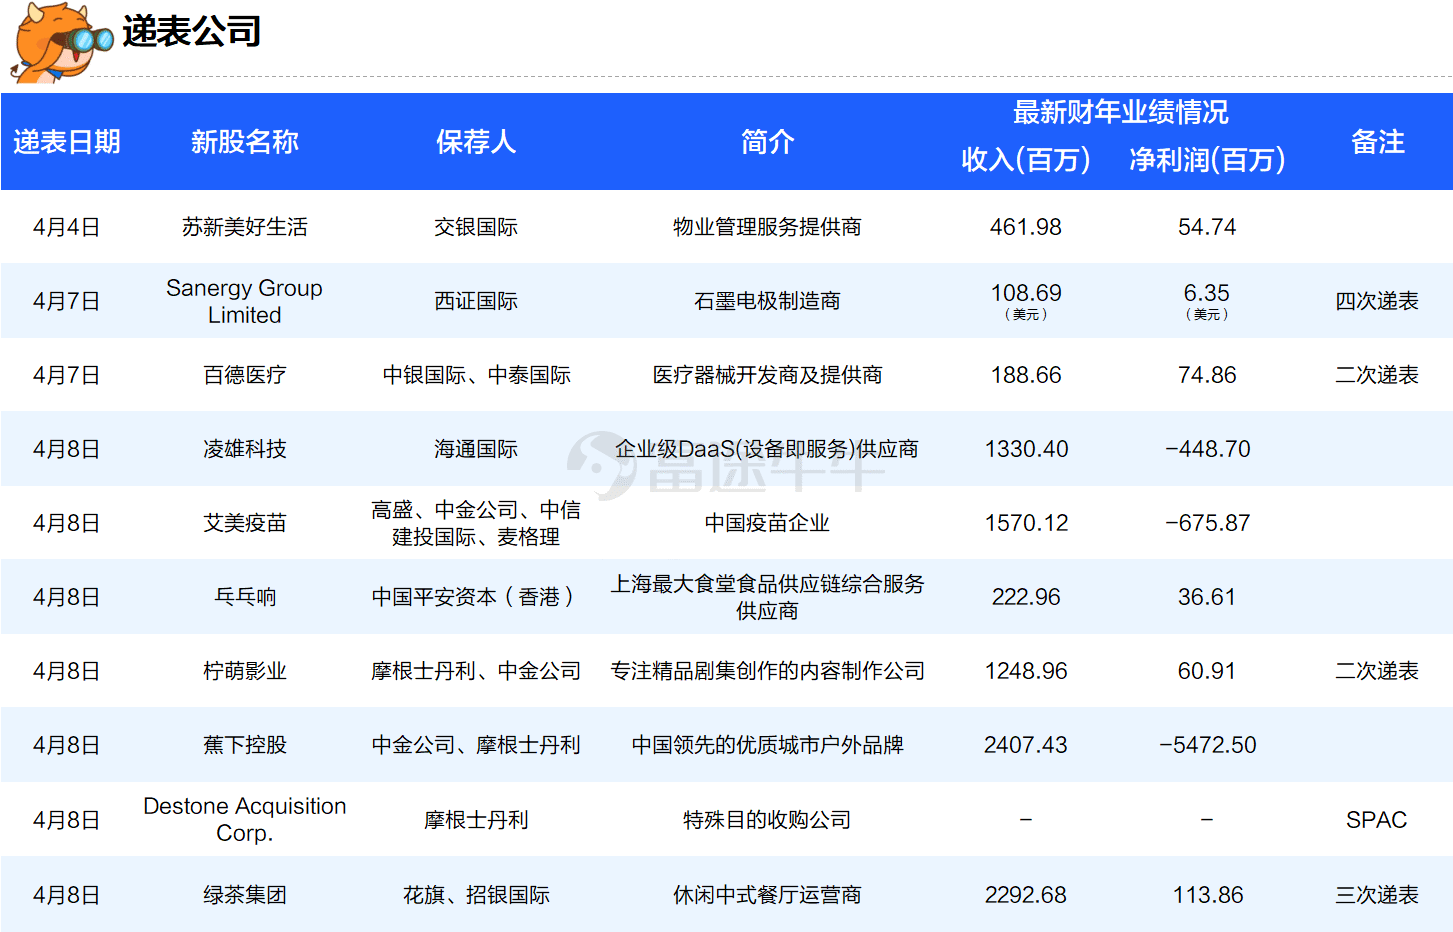Click the 四次递表 remark

(1377, 301)
